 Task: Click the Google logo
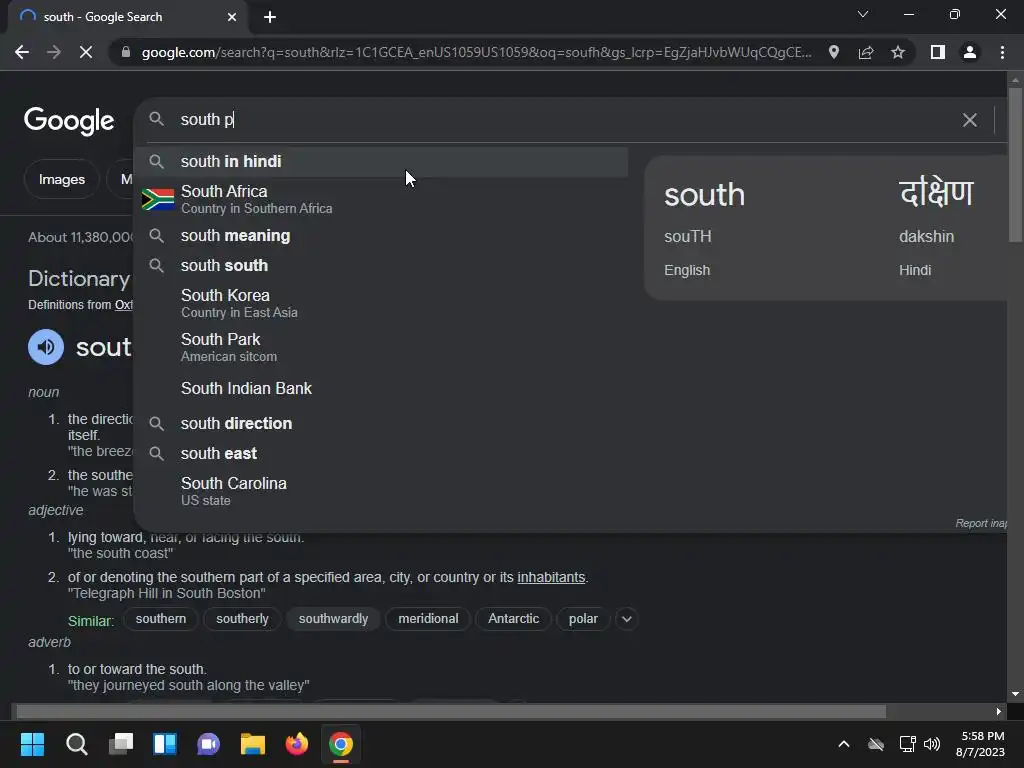click(69, 121)
